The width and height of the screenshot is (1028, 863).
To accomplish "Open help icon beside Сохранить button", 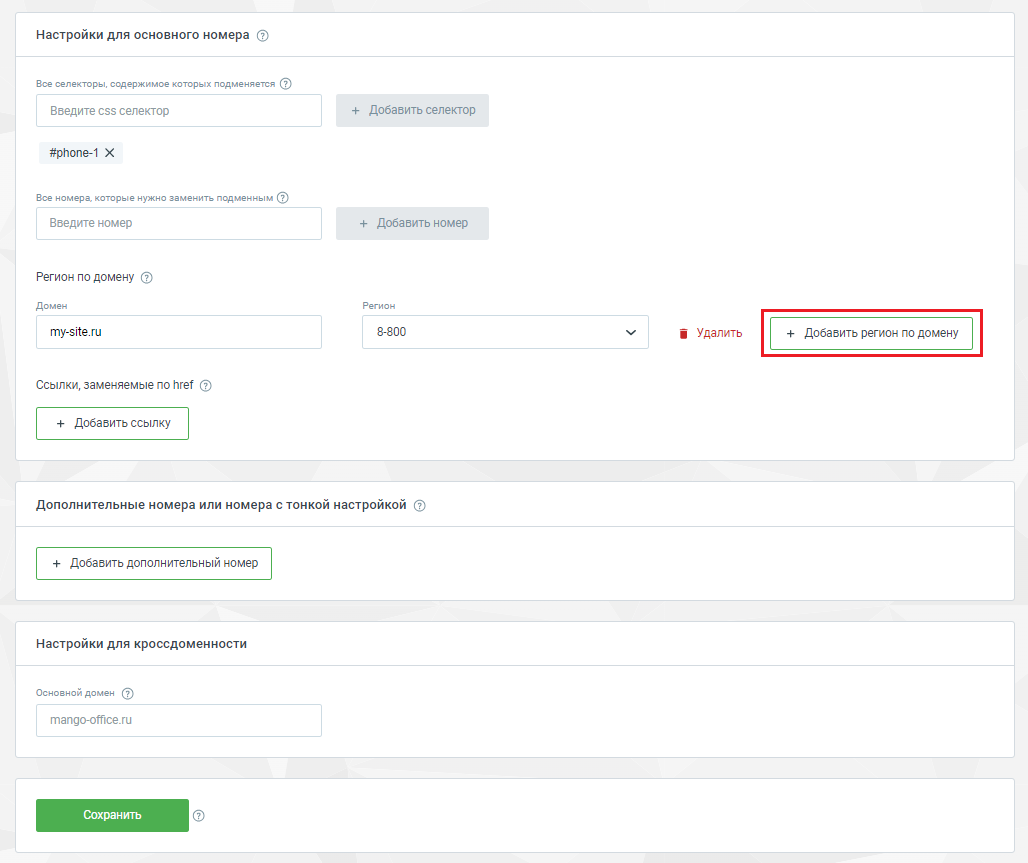I will [199, 815].
